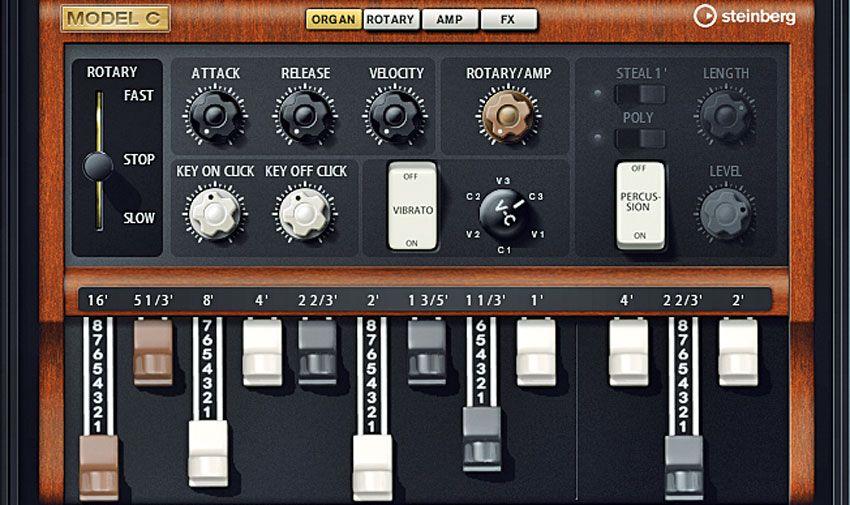Click the brown ROTARY/AMP knob
This screenshot has width=850, height=505.
coord(507,115)
